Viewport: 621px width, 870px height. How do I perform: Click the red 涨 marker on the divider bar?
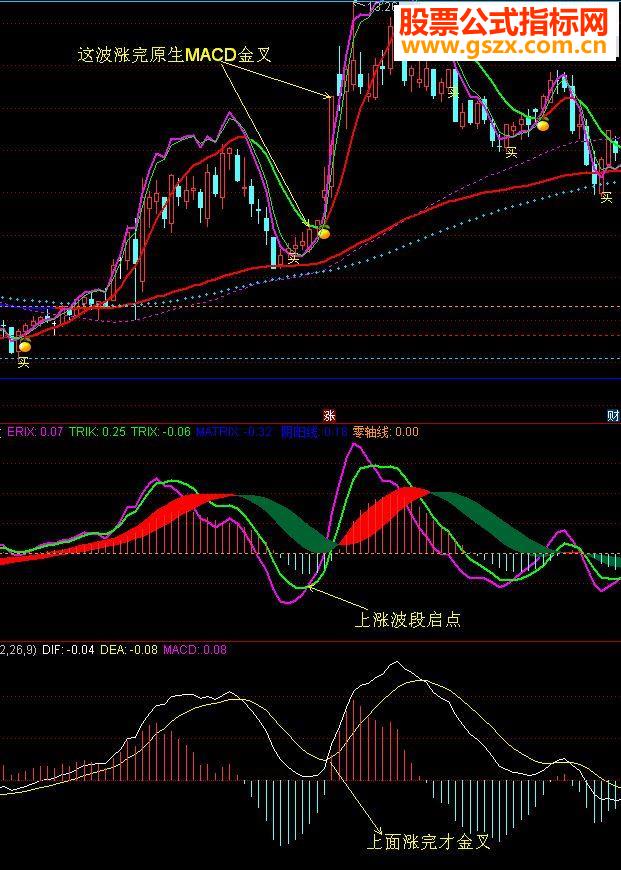coord(329,416)
